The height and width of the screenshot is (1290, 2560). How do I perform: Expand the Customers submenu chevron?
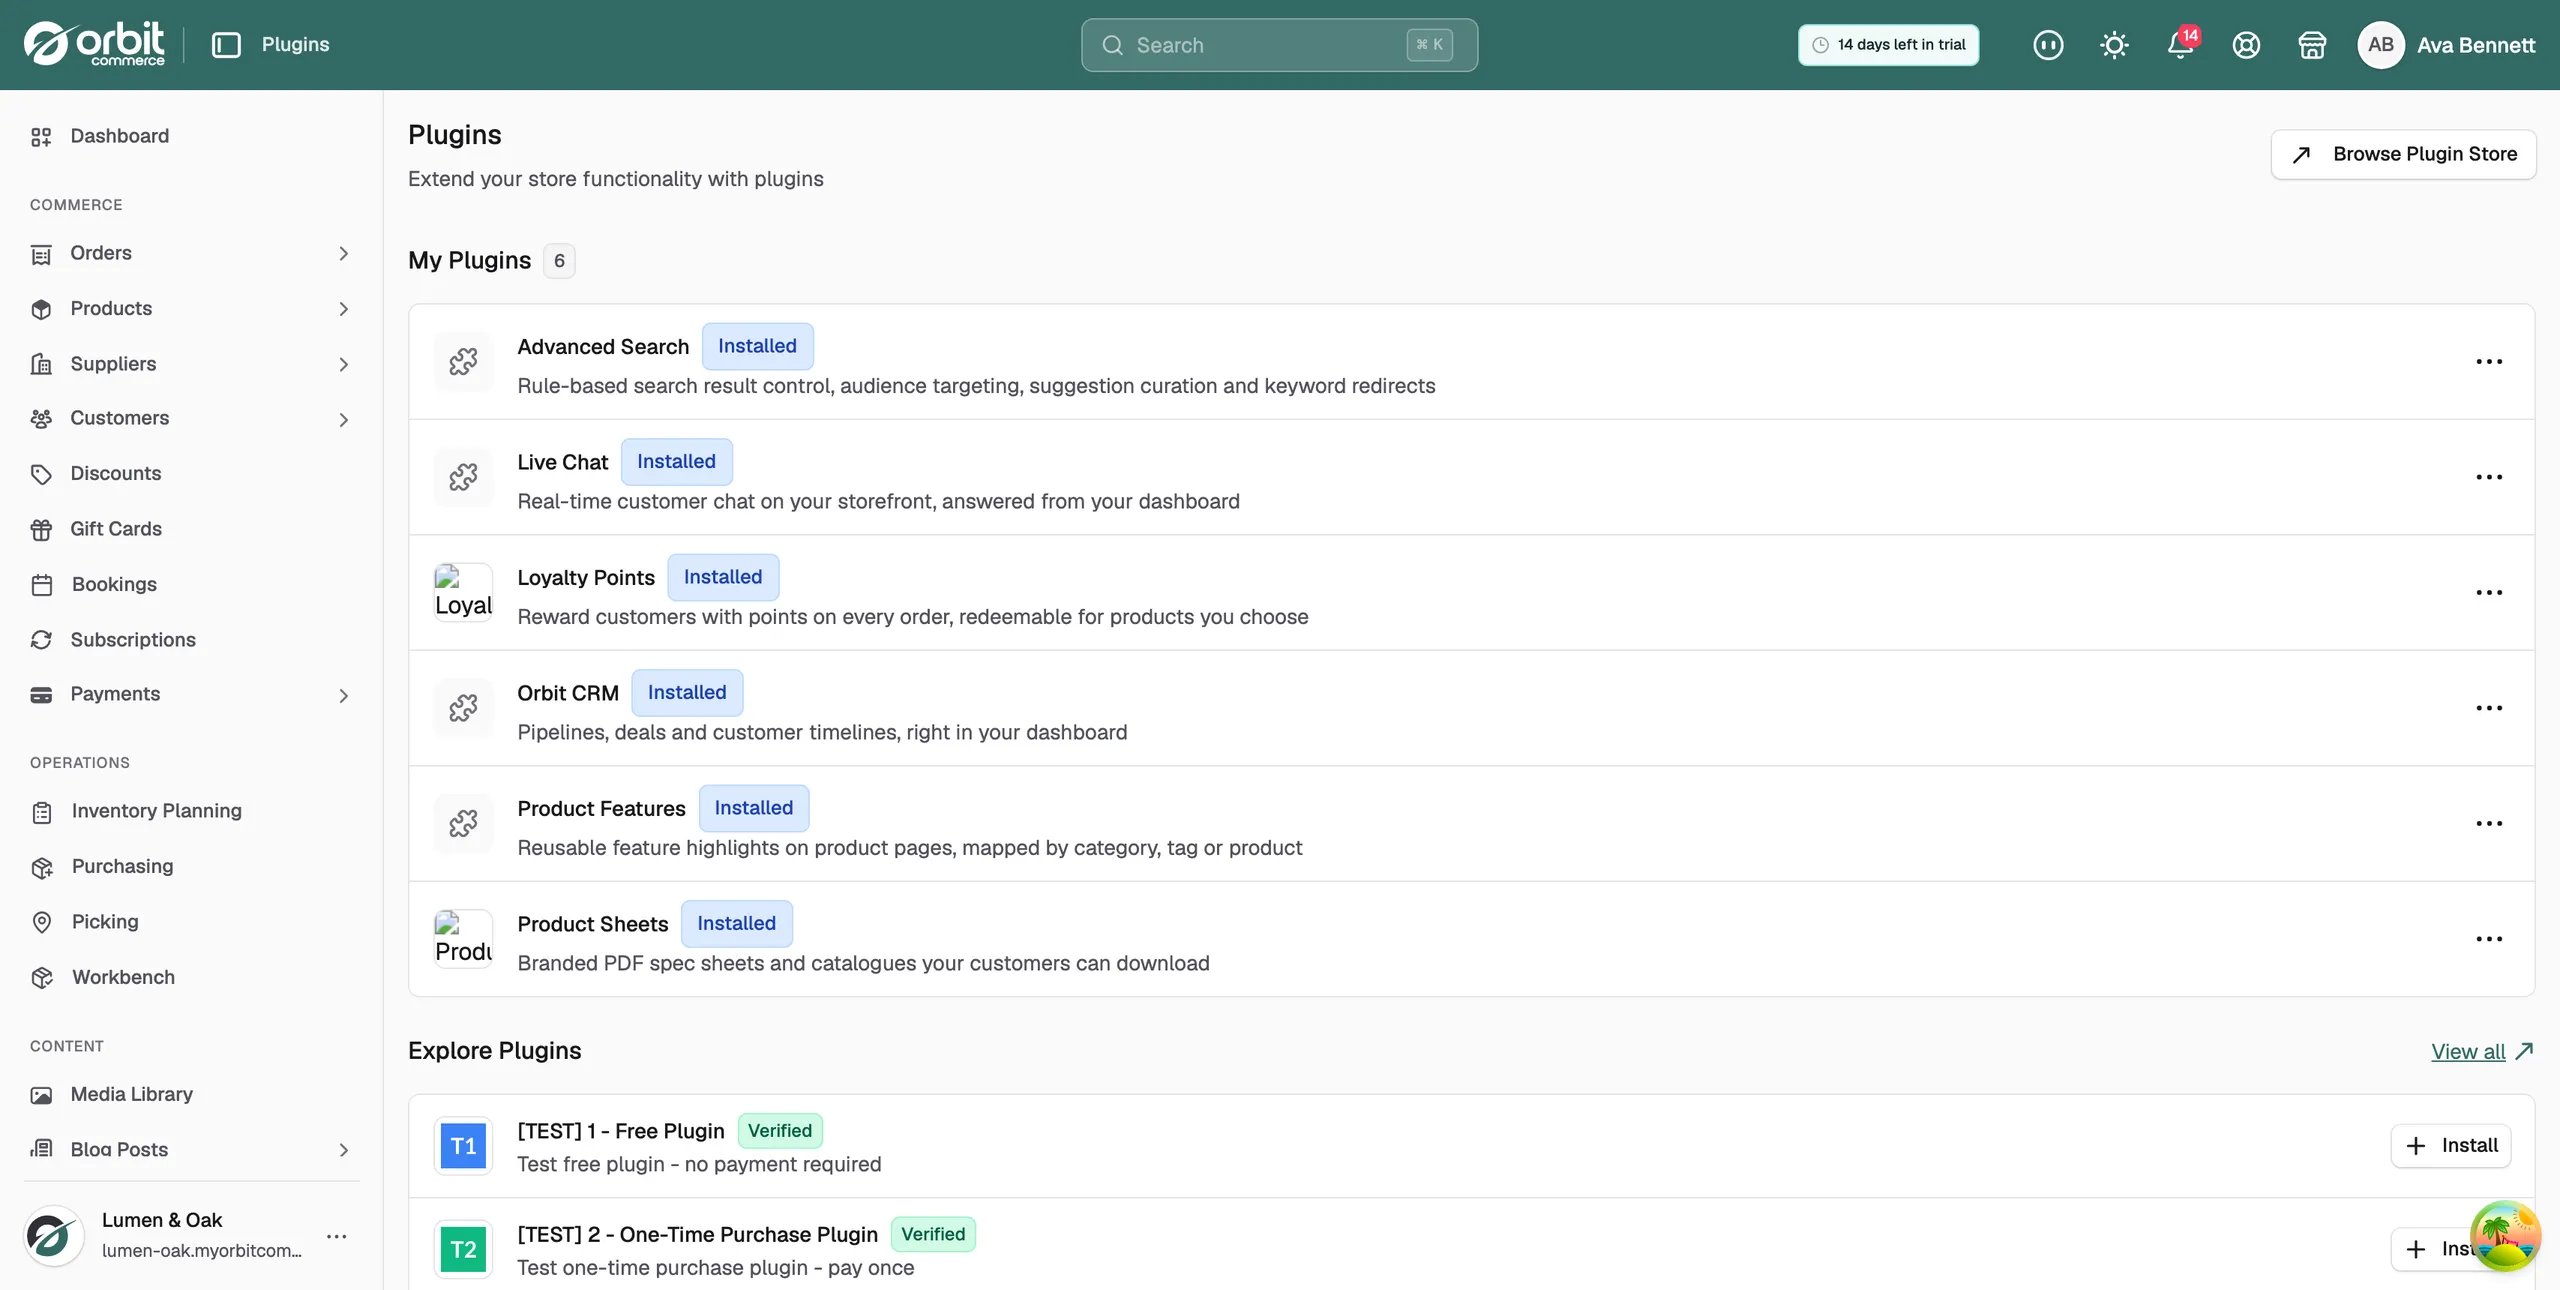pos(343,420)
